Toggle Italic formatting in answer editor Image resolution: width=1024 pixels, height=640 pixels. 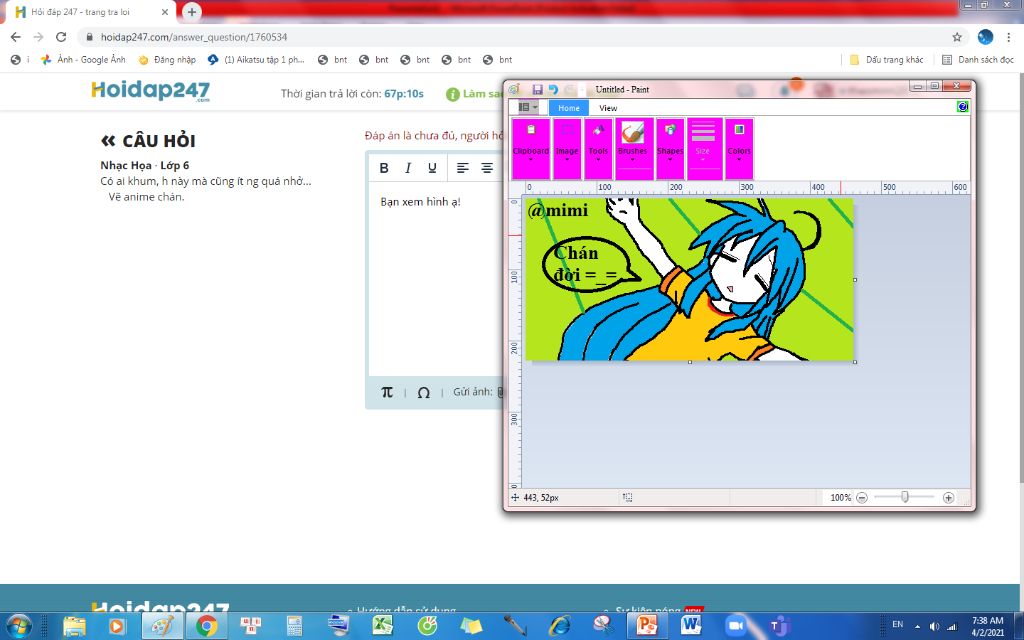coord(408,168)
